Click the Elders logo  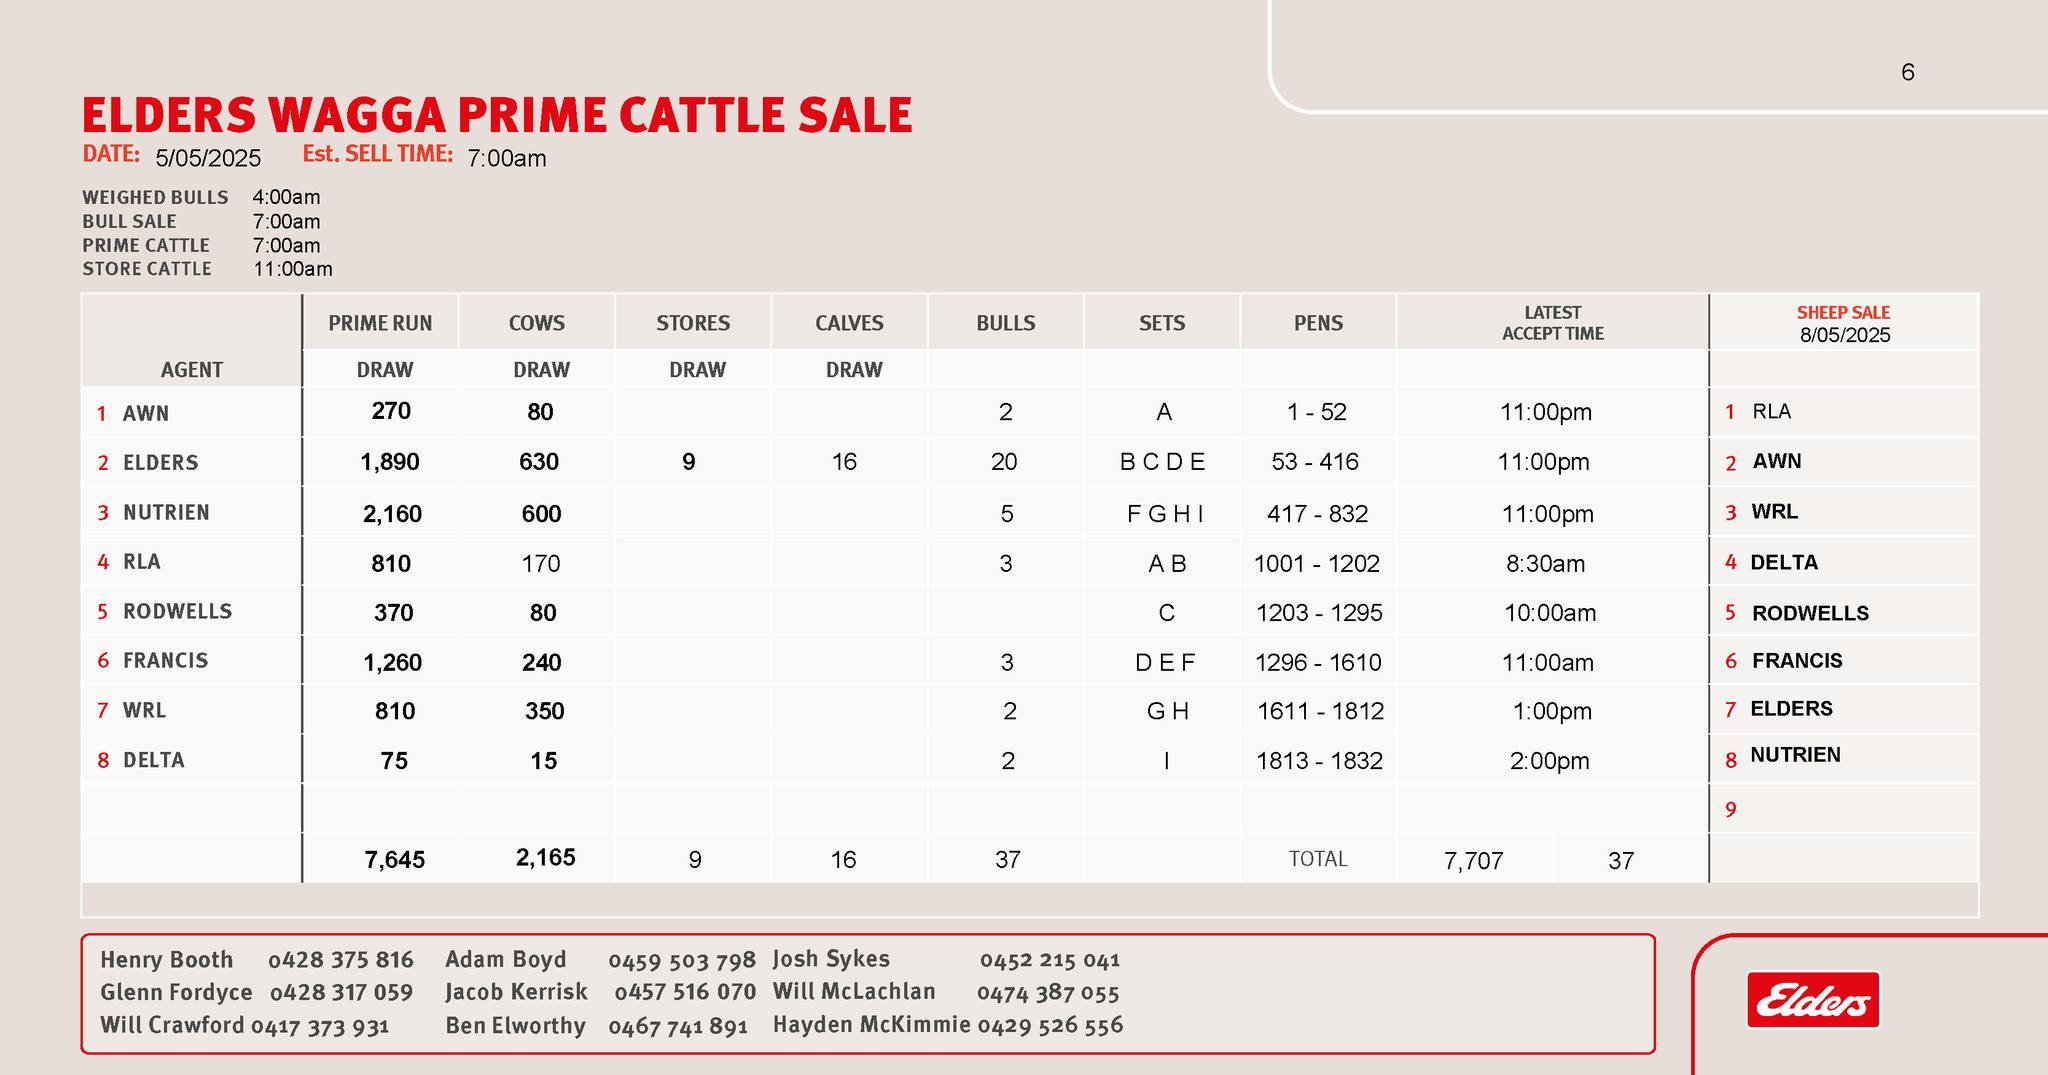pyautogui.click(x=1813, y=999)
